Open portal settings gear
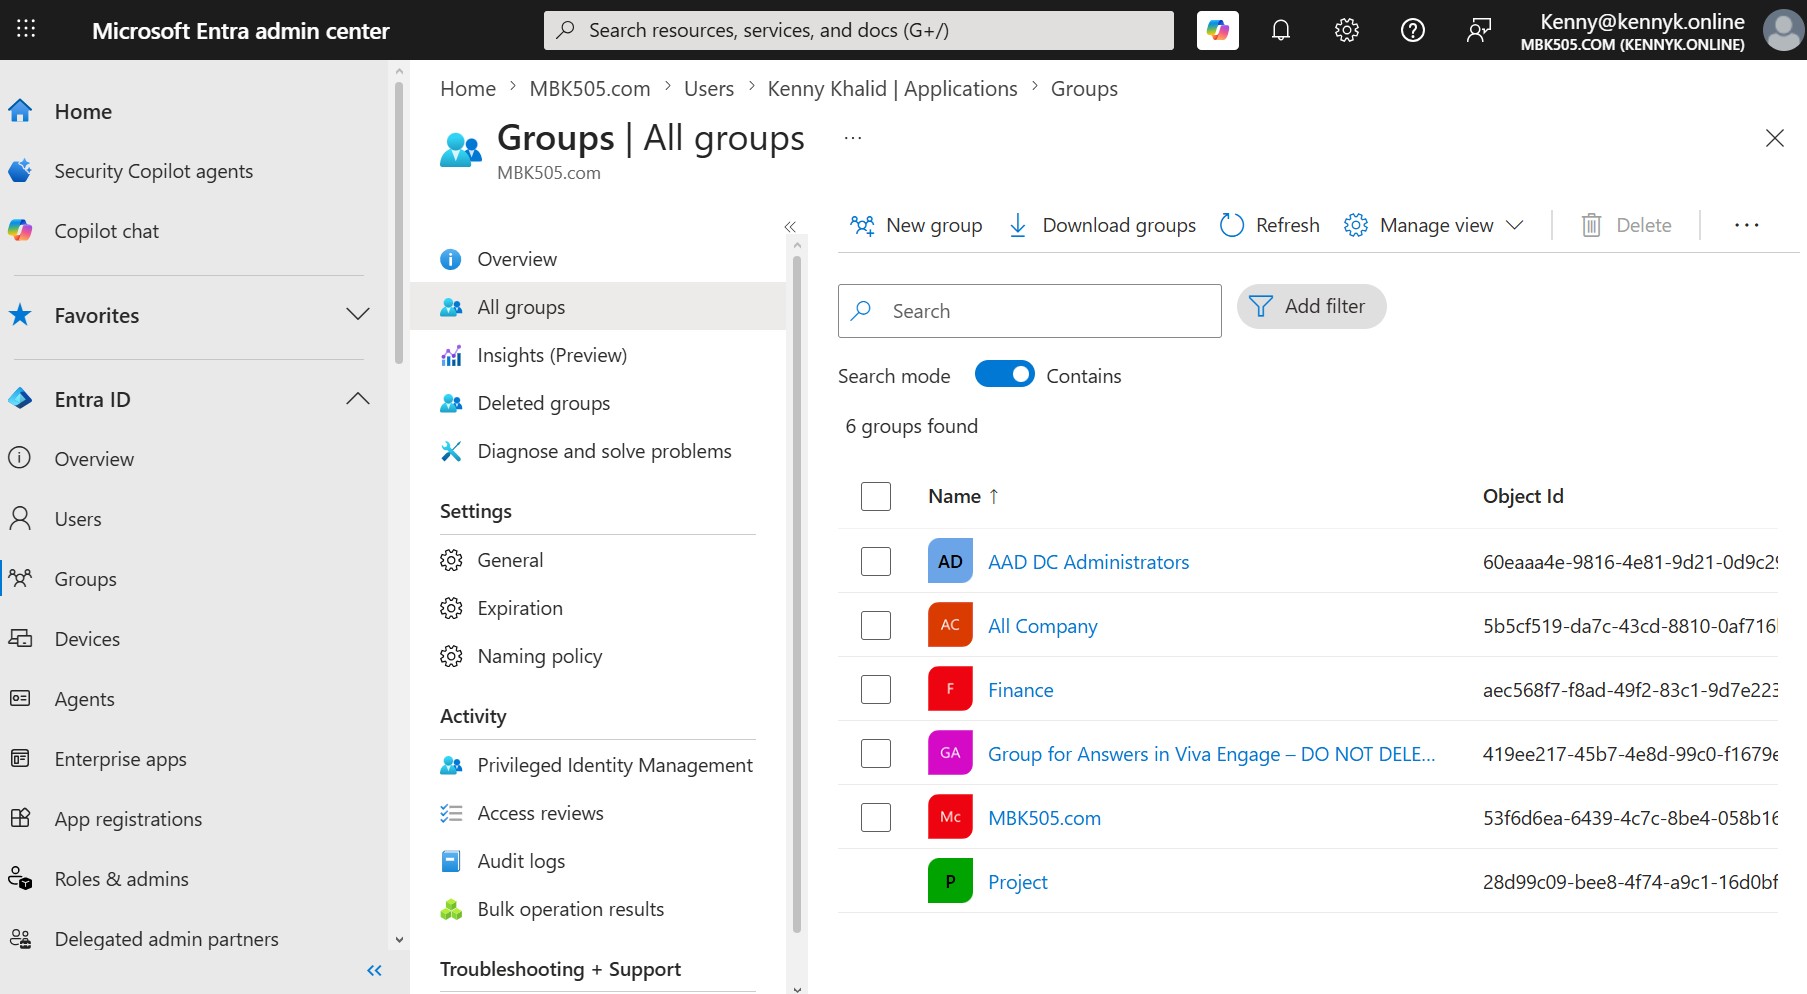The height and width of the screenshot is (994, 1807). point(1346,30)
